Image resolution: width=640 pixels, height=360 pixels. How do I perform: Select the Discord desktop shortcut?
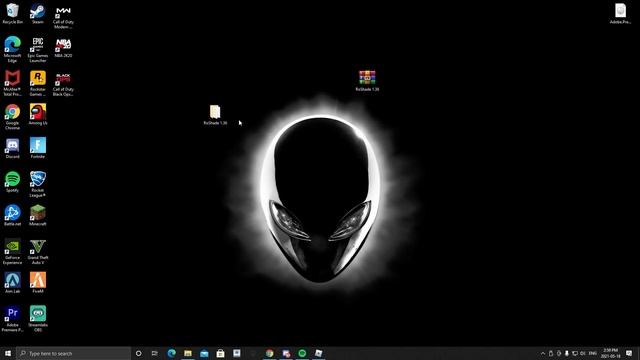pyautogui.click(x=12, y=148)
